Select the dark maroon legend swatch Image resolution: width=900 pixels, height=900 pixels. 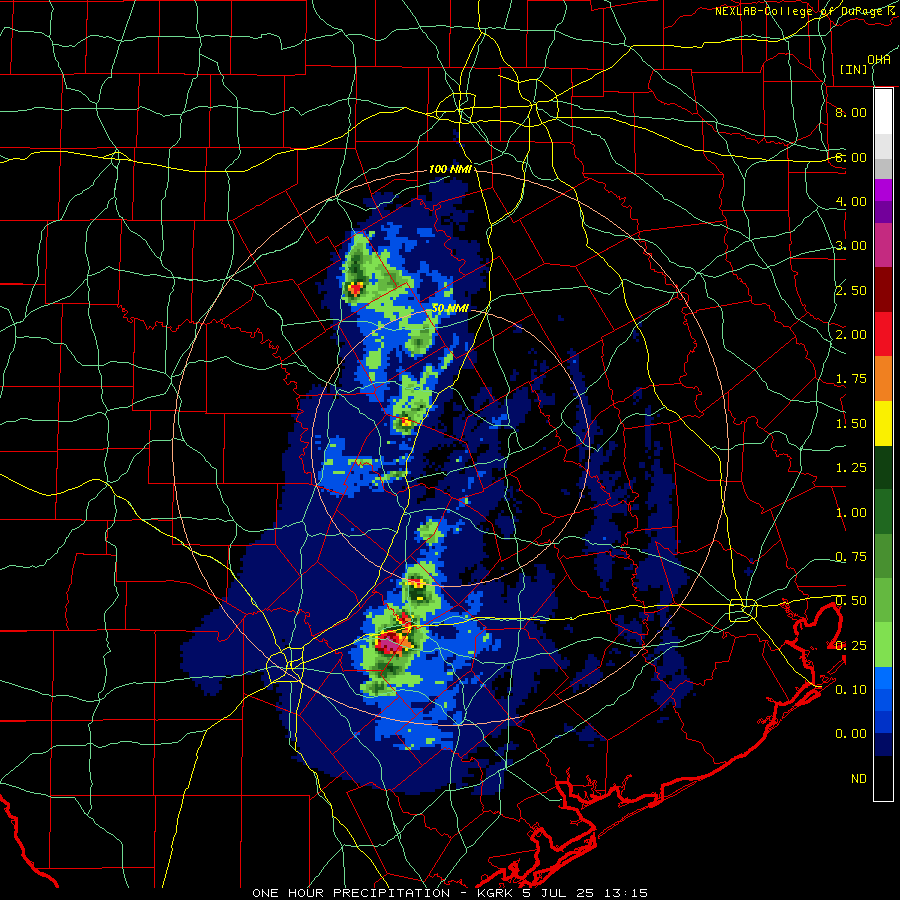pyautogui.click(x=883, y=290)
